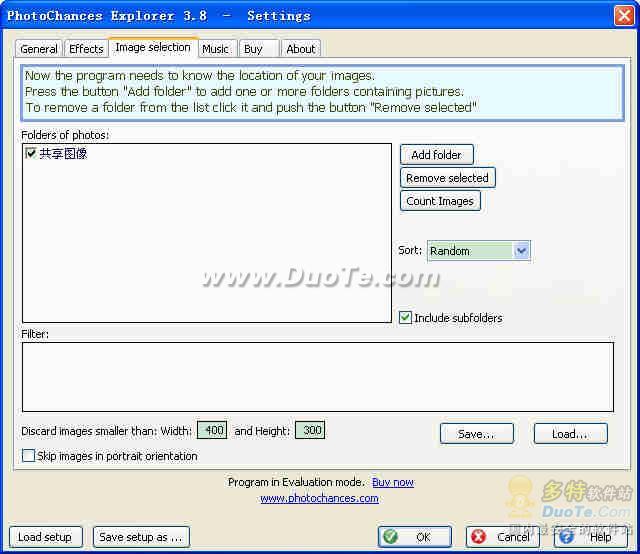The width and height of the screenshot is (640, 554).
Task: Click Save setup as ... button
Action: (x=141, y=537)
